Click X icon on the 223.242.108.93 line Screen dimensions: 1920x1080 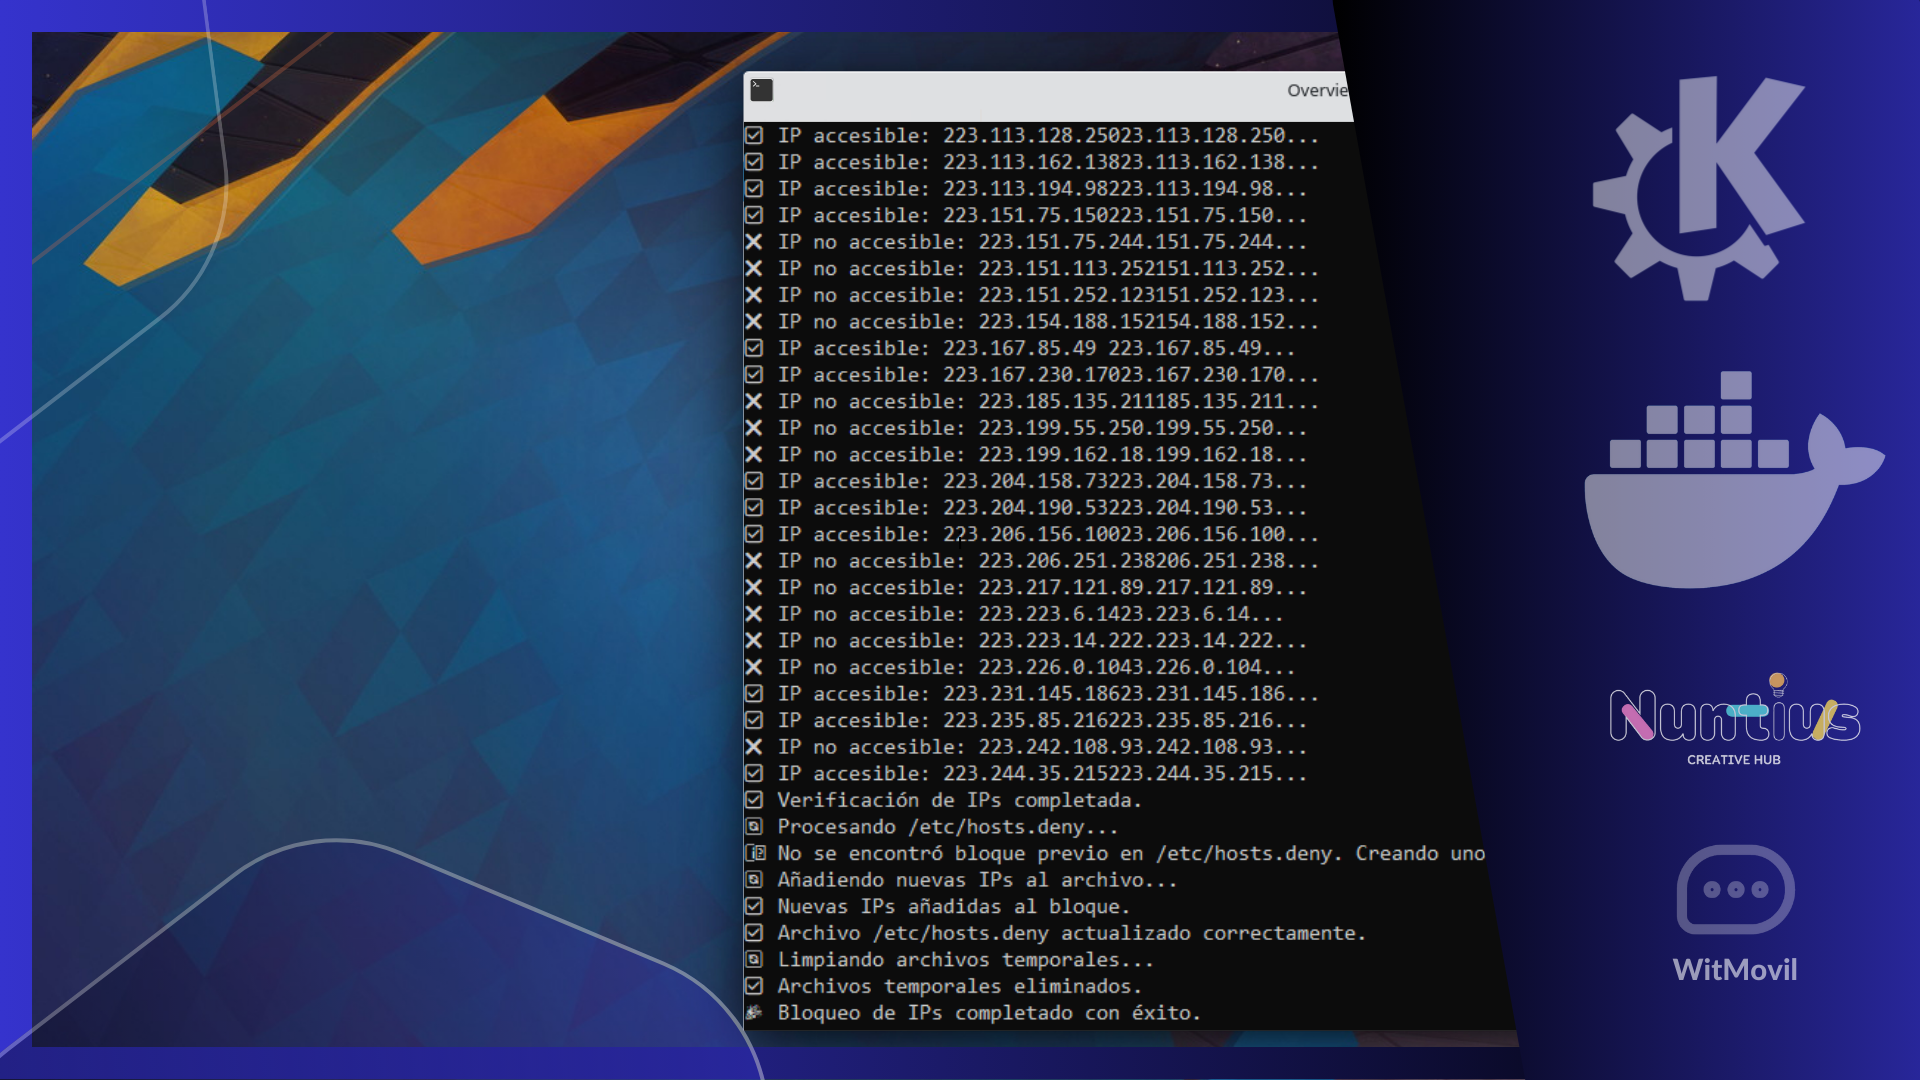pyautogui.click(x=754, y=746)
